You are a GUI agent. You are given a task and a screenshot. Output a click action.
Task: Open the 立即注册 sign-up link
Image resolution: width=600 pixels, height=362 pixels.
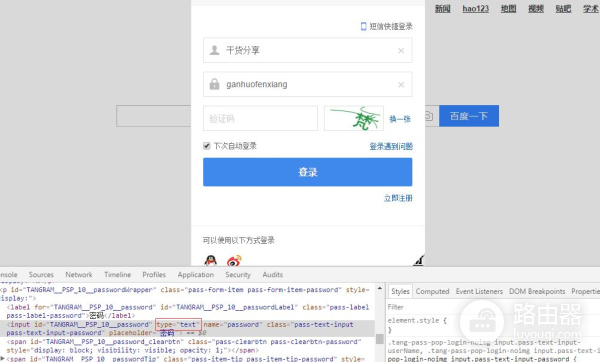click(398, 198)
